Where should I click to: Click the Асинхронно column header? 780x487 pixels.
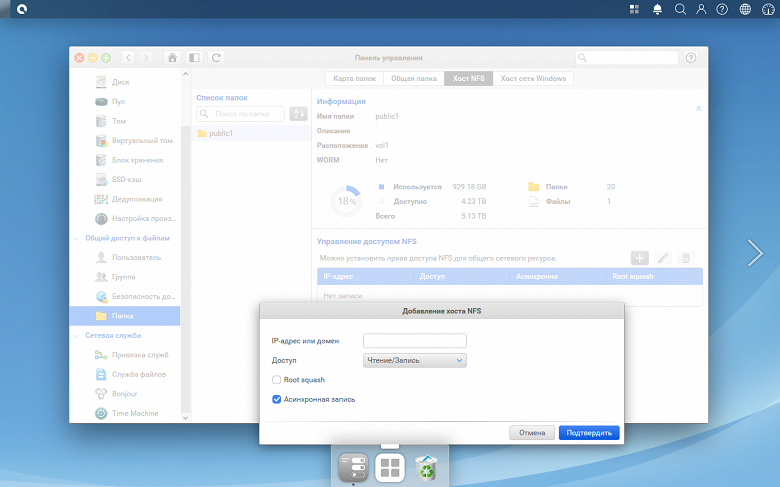(558, 277)
